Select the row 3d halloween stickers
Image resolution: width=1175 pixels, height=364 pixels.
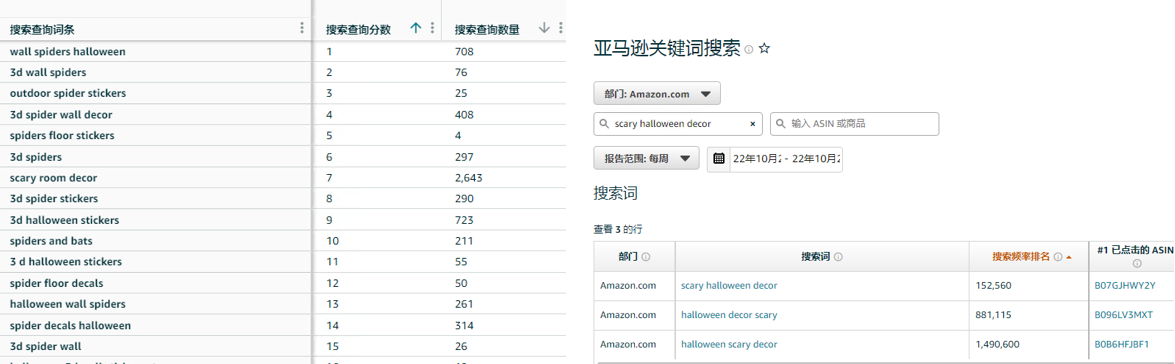pyautogui.click(x=283, y=220)
